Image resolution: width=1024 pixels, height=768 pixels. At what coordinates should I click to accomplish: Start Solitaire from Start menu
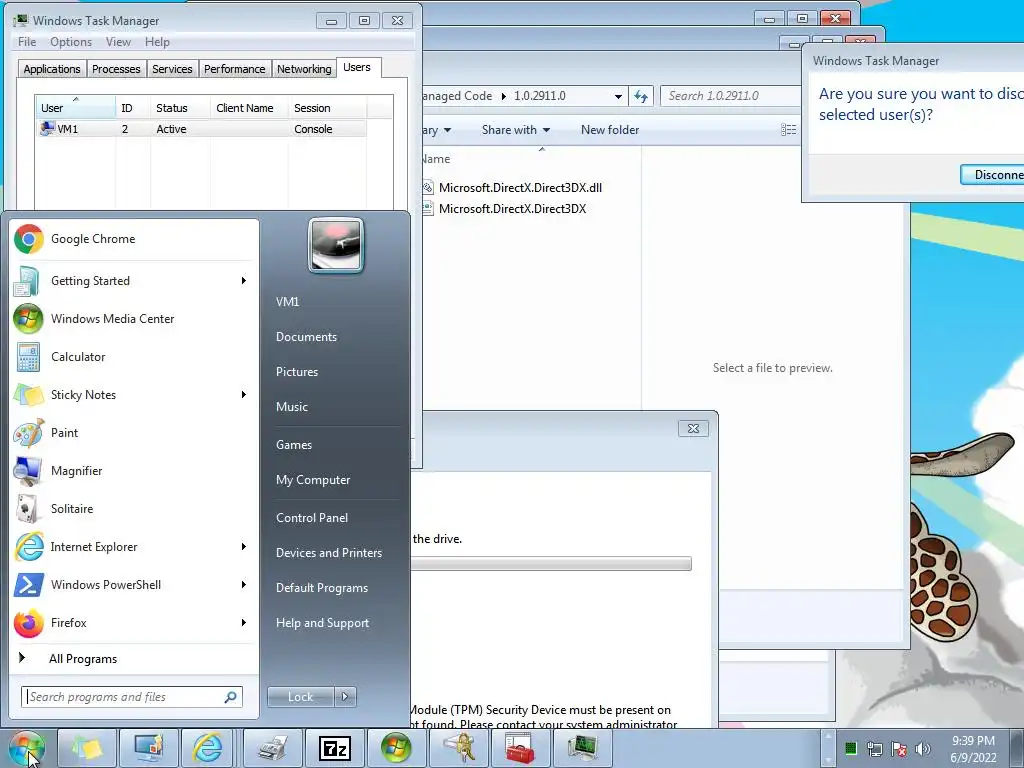pyautogui.click(x=134, y=509)
